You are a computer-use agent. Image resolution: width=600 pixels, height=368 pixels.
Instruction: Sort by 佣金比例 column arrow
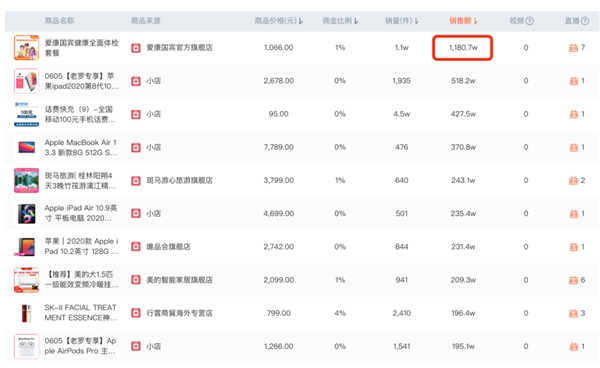[356, 21]
